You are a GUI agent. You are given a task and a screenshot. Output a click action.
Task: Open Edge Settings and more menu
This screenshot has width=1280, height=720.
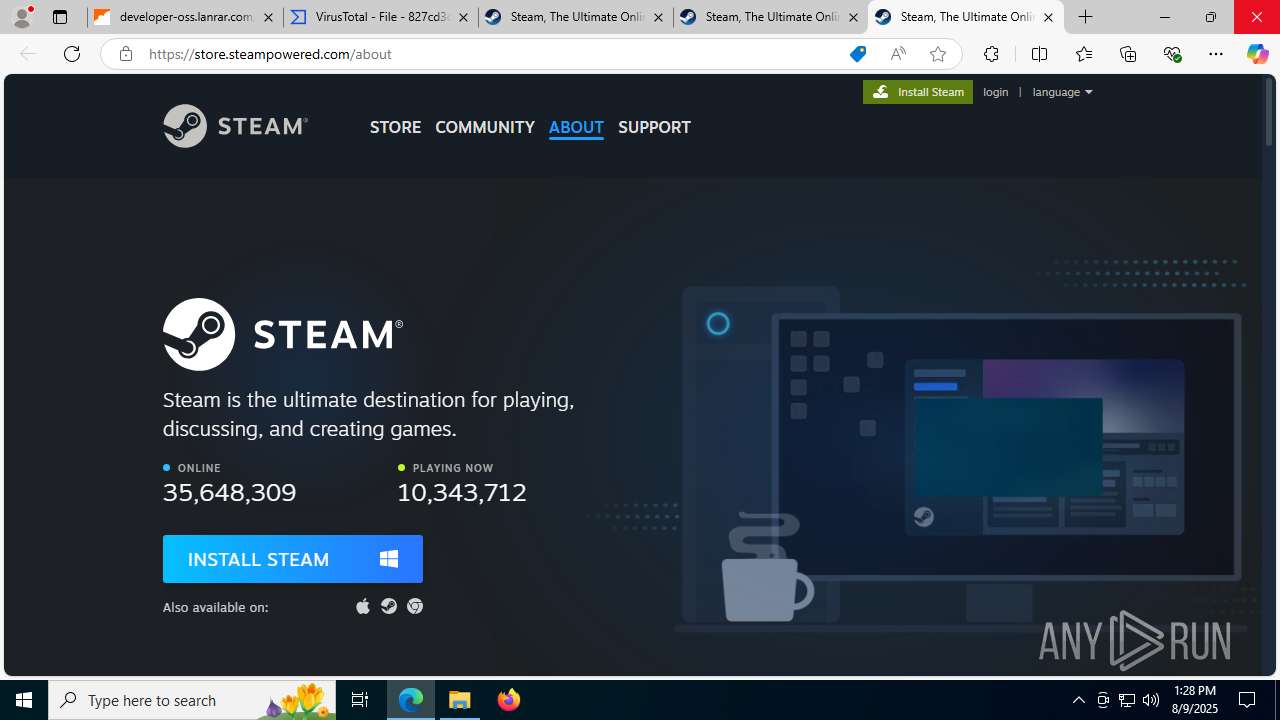pyautogui.click(x=1216, y=54)
